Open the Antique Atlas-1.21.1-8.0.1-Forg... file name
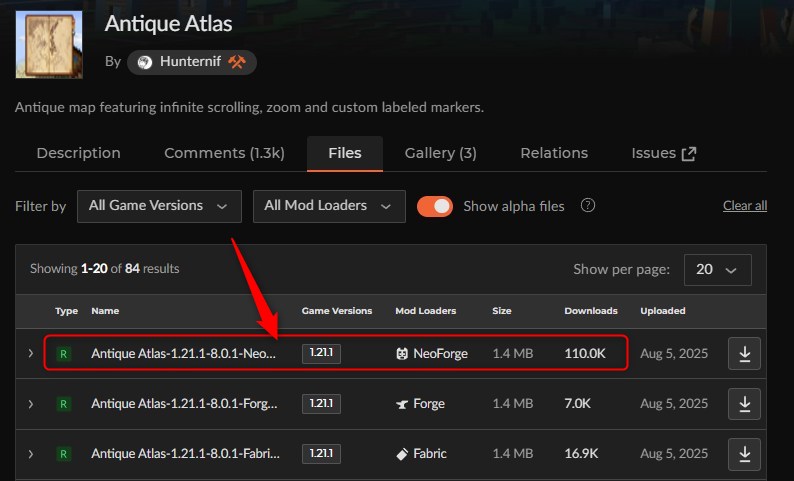The width and height of the screenshot is (794, 481). click(x=184, y=404)
